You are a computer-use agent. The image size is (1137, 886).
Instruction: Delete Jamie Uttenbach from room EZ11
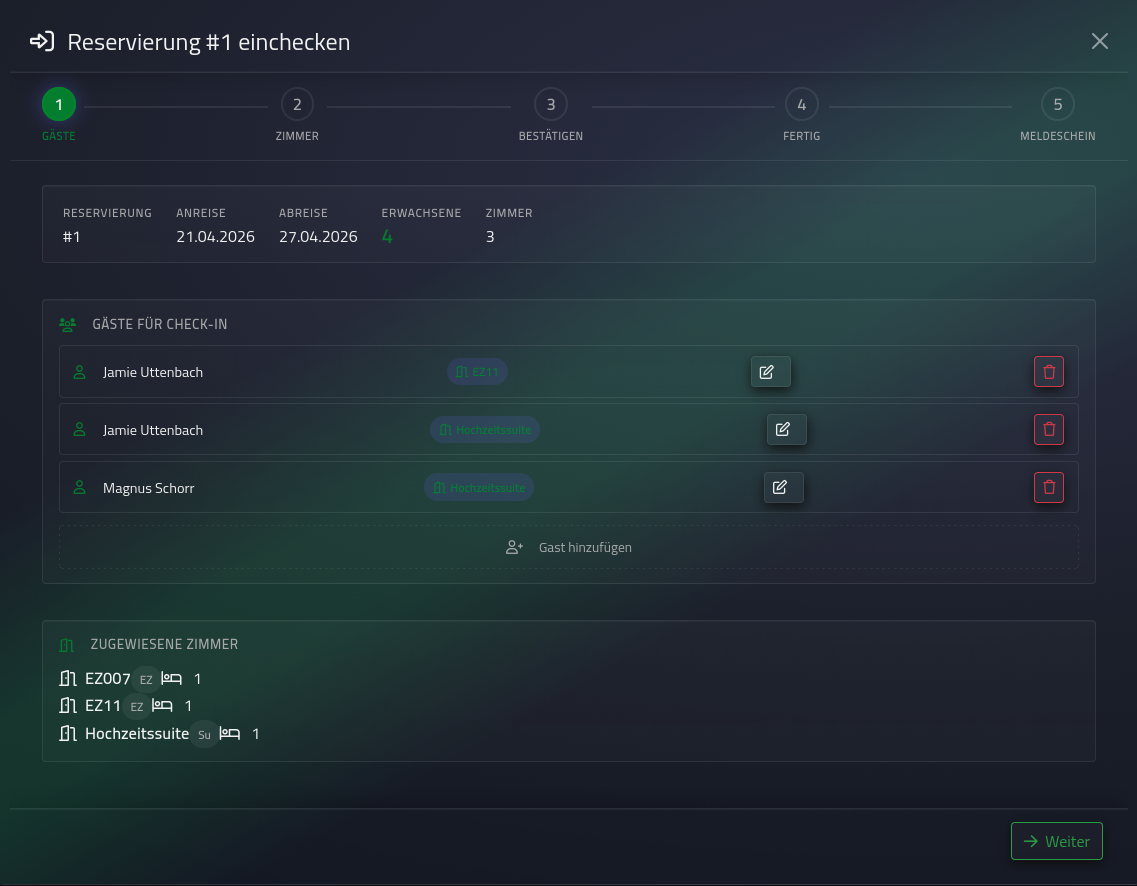pyautogui.click(x=1049, y=372)
